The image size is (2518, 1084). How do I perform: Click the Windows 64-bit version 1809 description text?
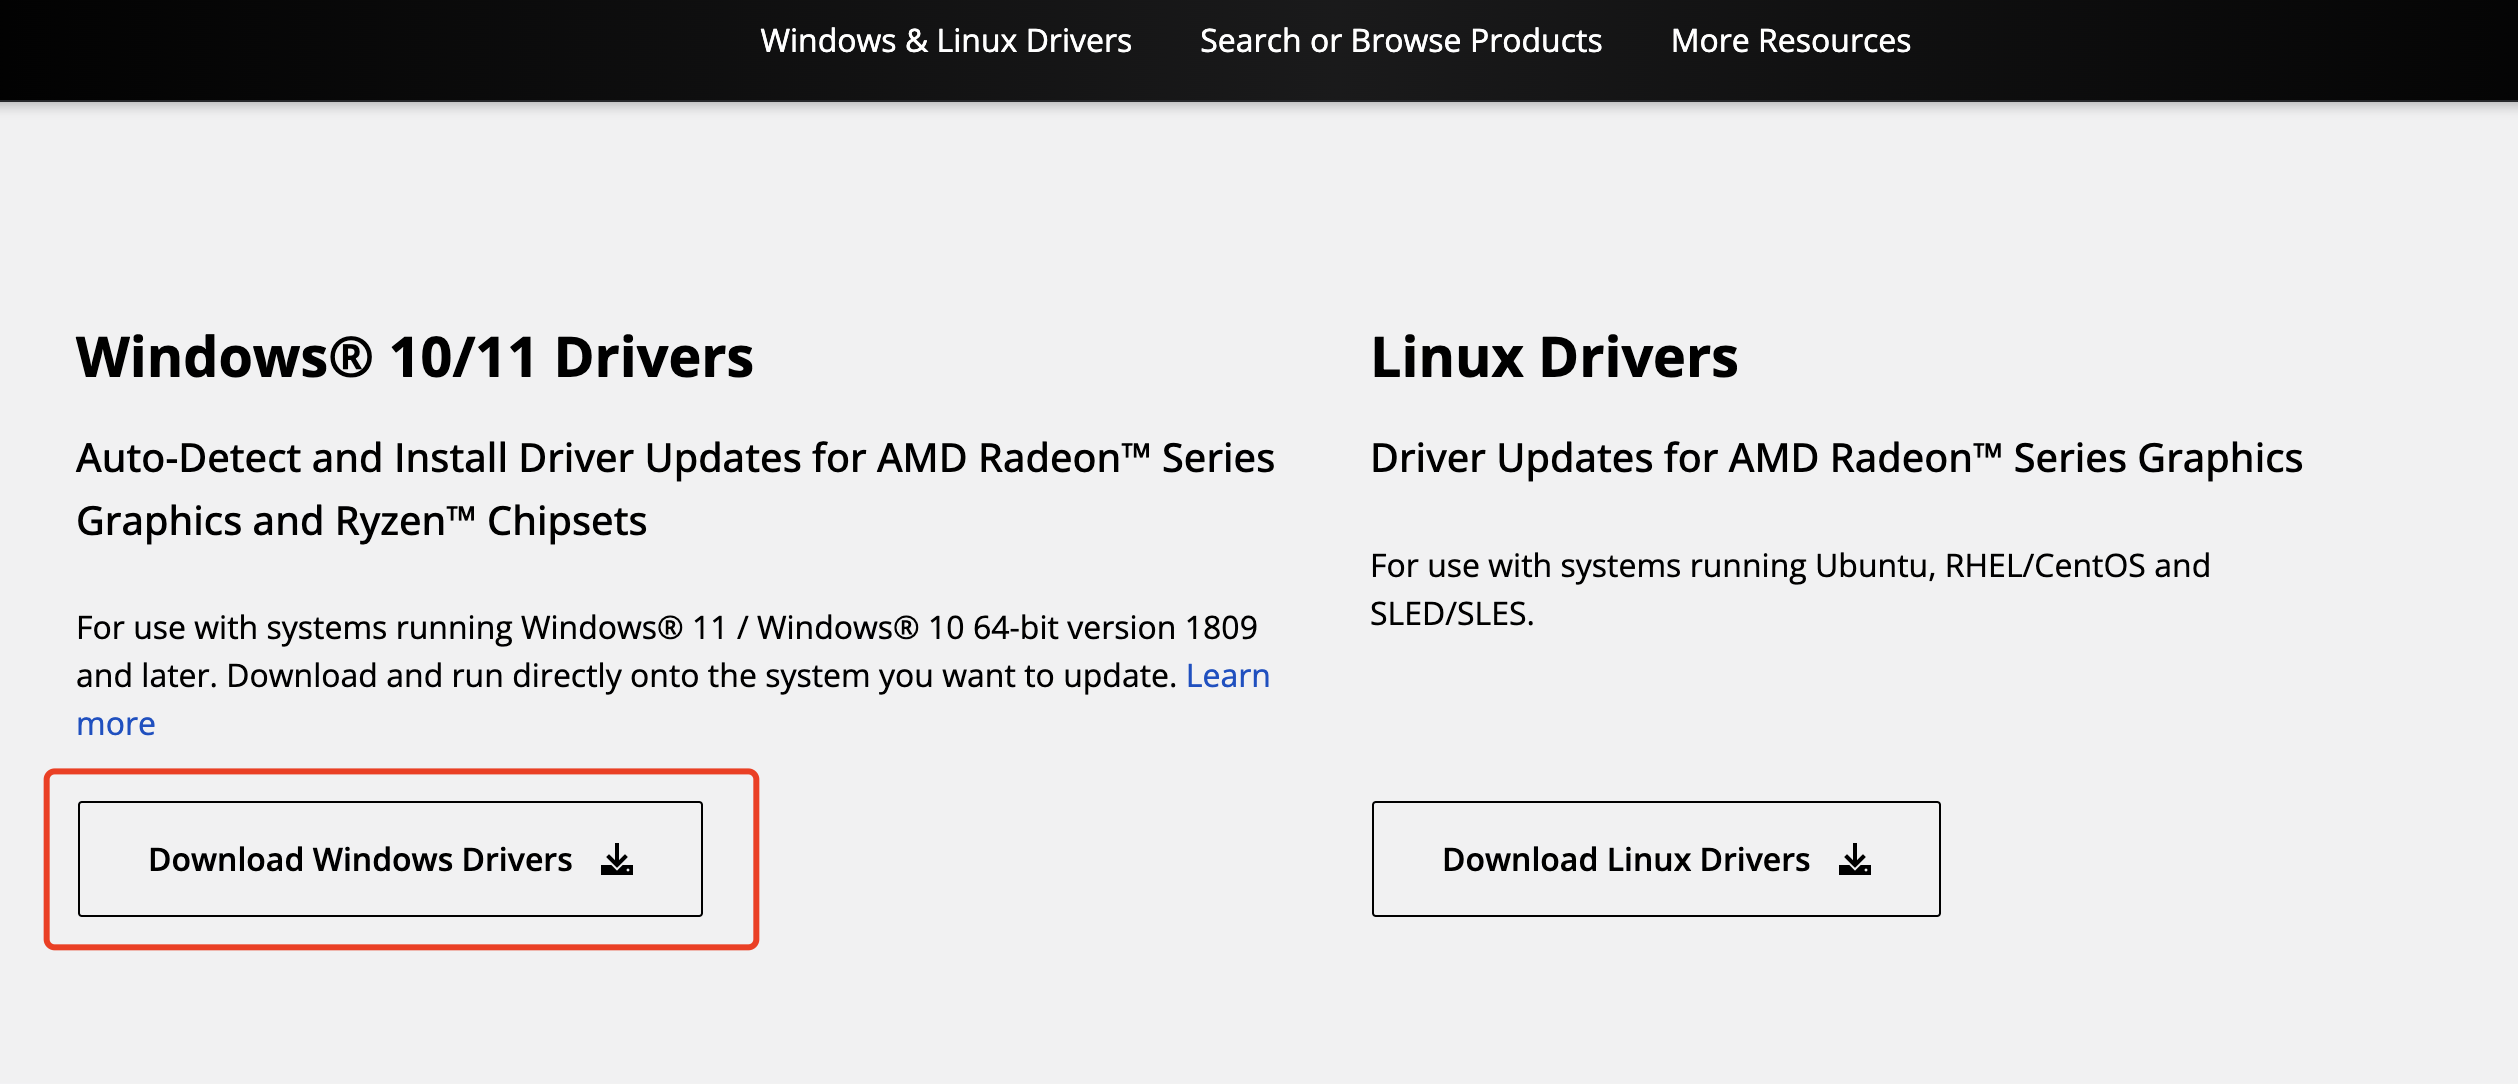pyautogui.click(x=666, y=628)
